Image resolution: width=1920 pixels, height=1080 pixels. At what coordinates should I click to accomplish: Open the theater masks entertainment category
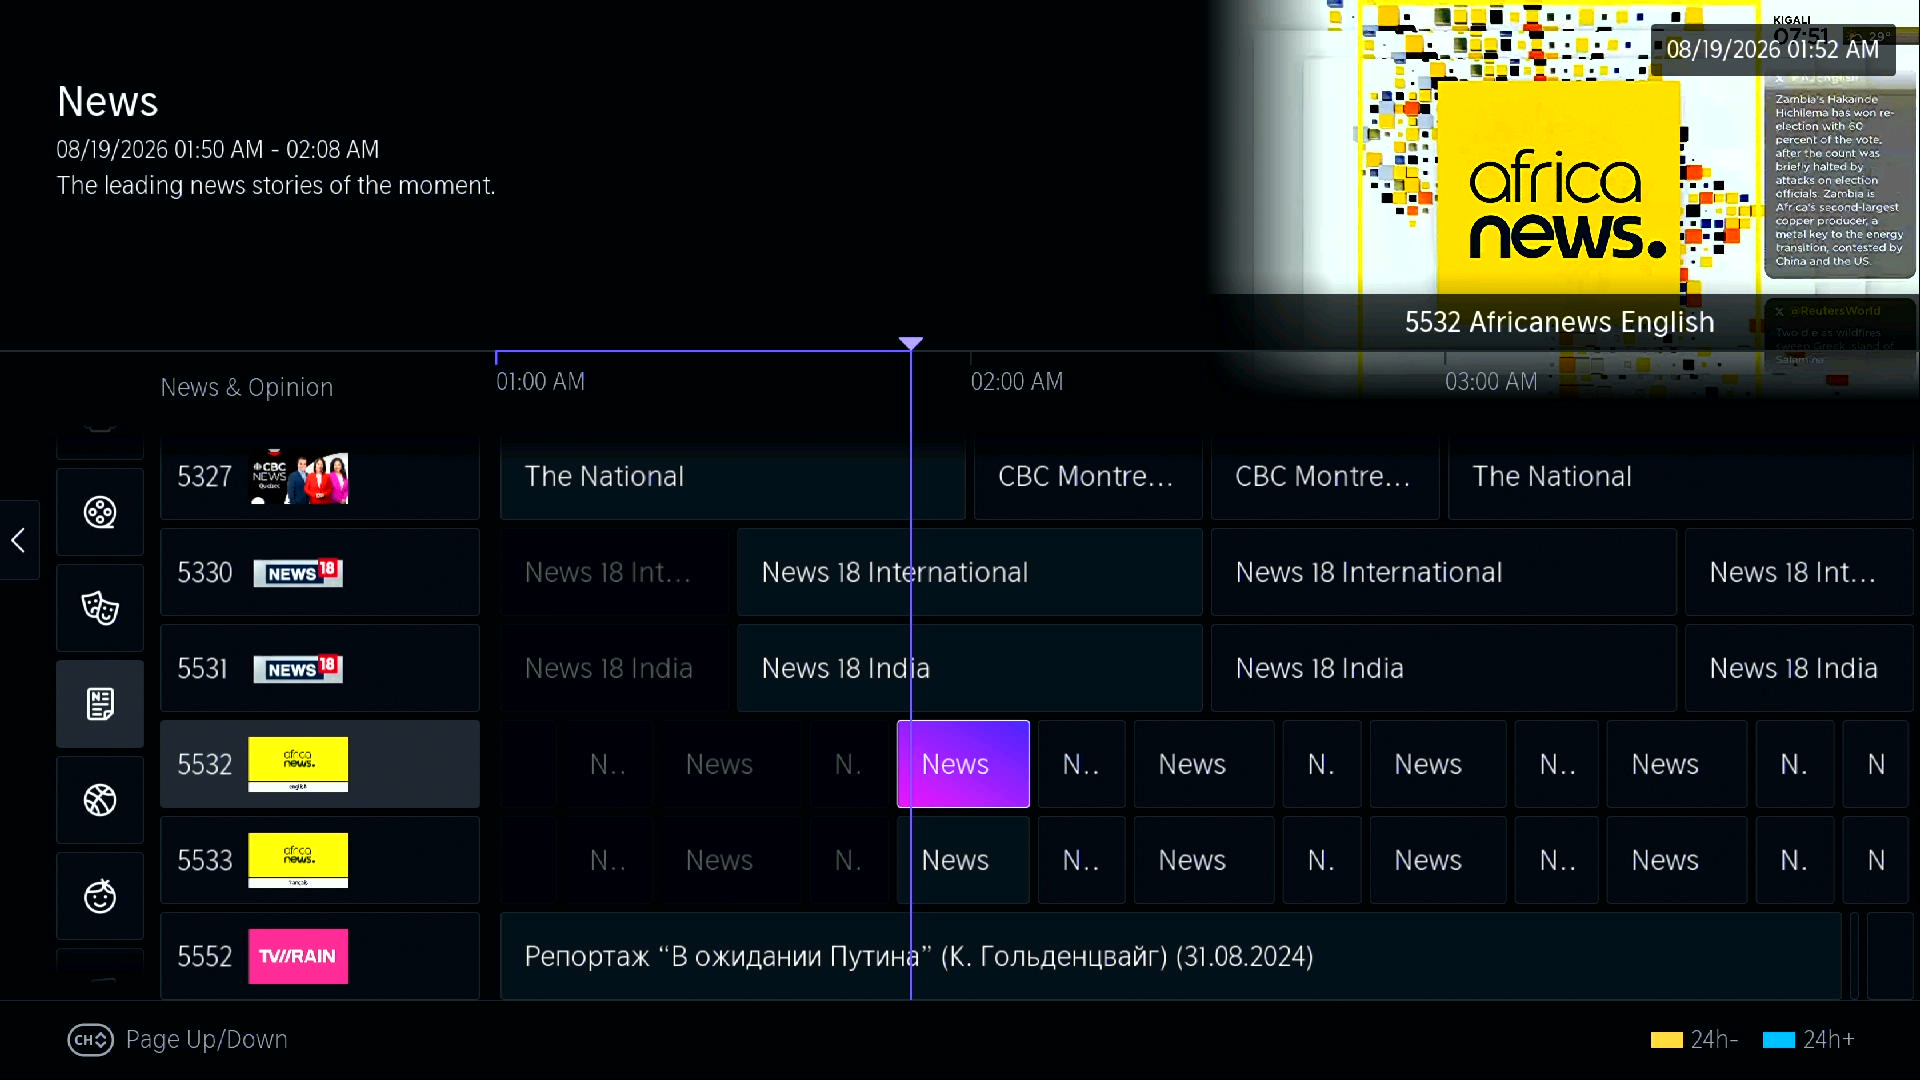pos(100,608)
